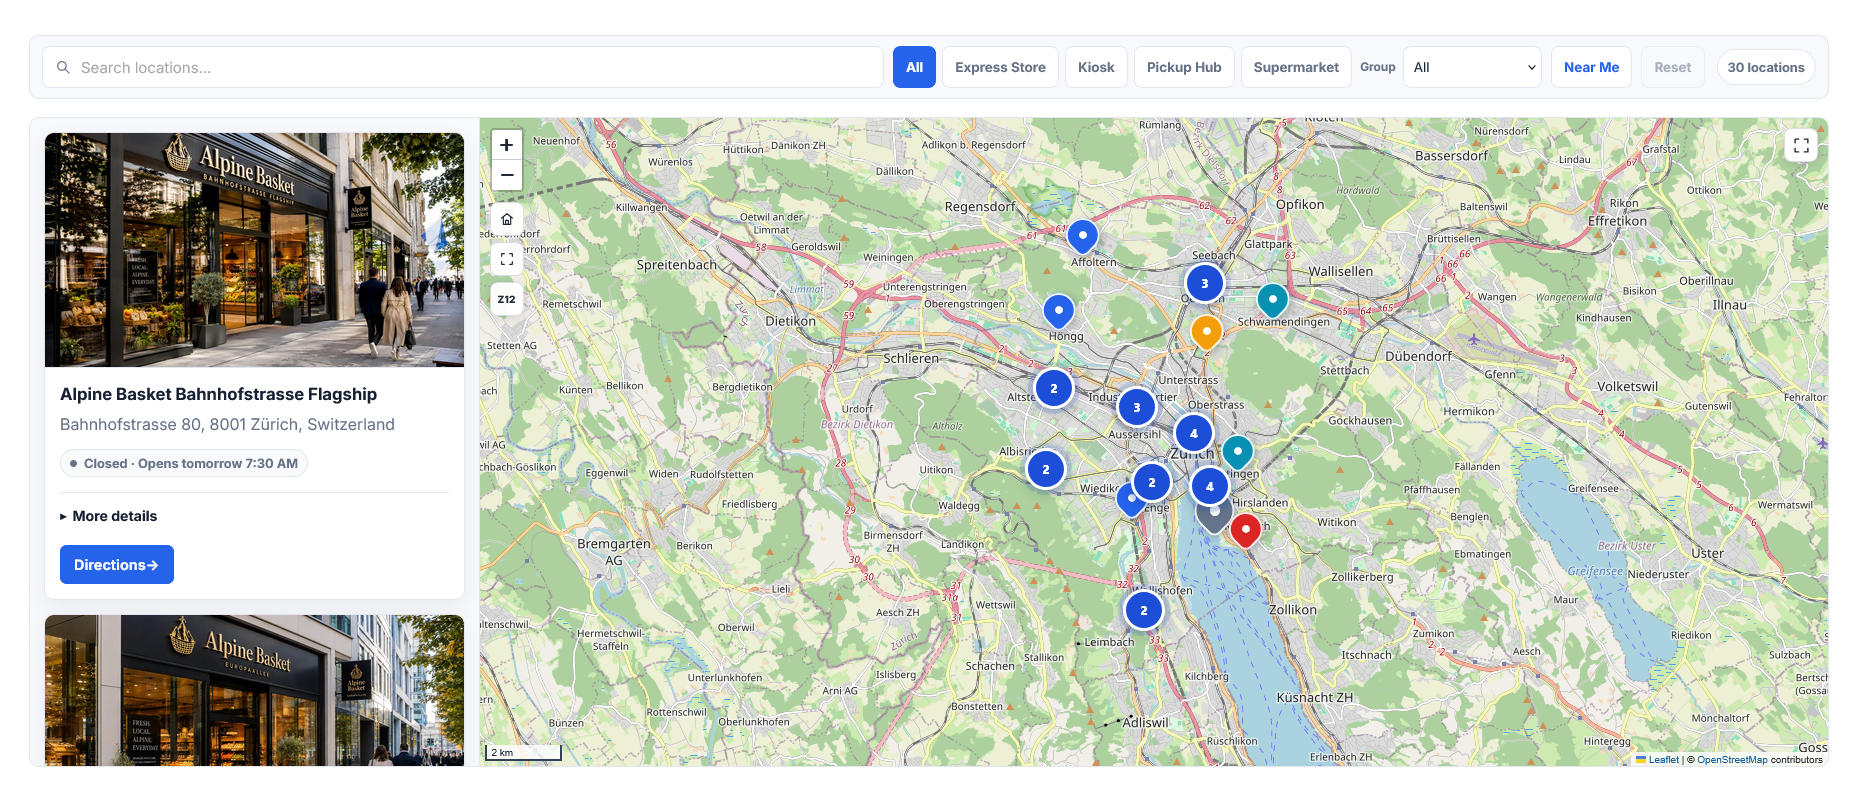Filter by Express Store
The width and height of the screenshot is (1859, 802).
coord(1000,67)
